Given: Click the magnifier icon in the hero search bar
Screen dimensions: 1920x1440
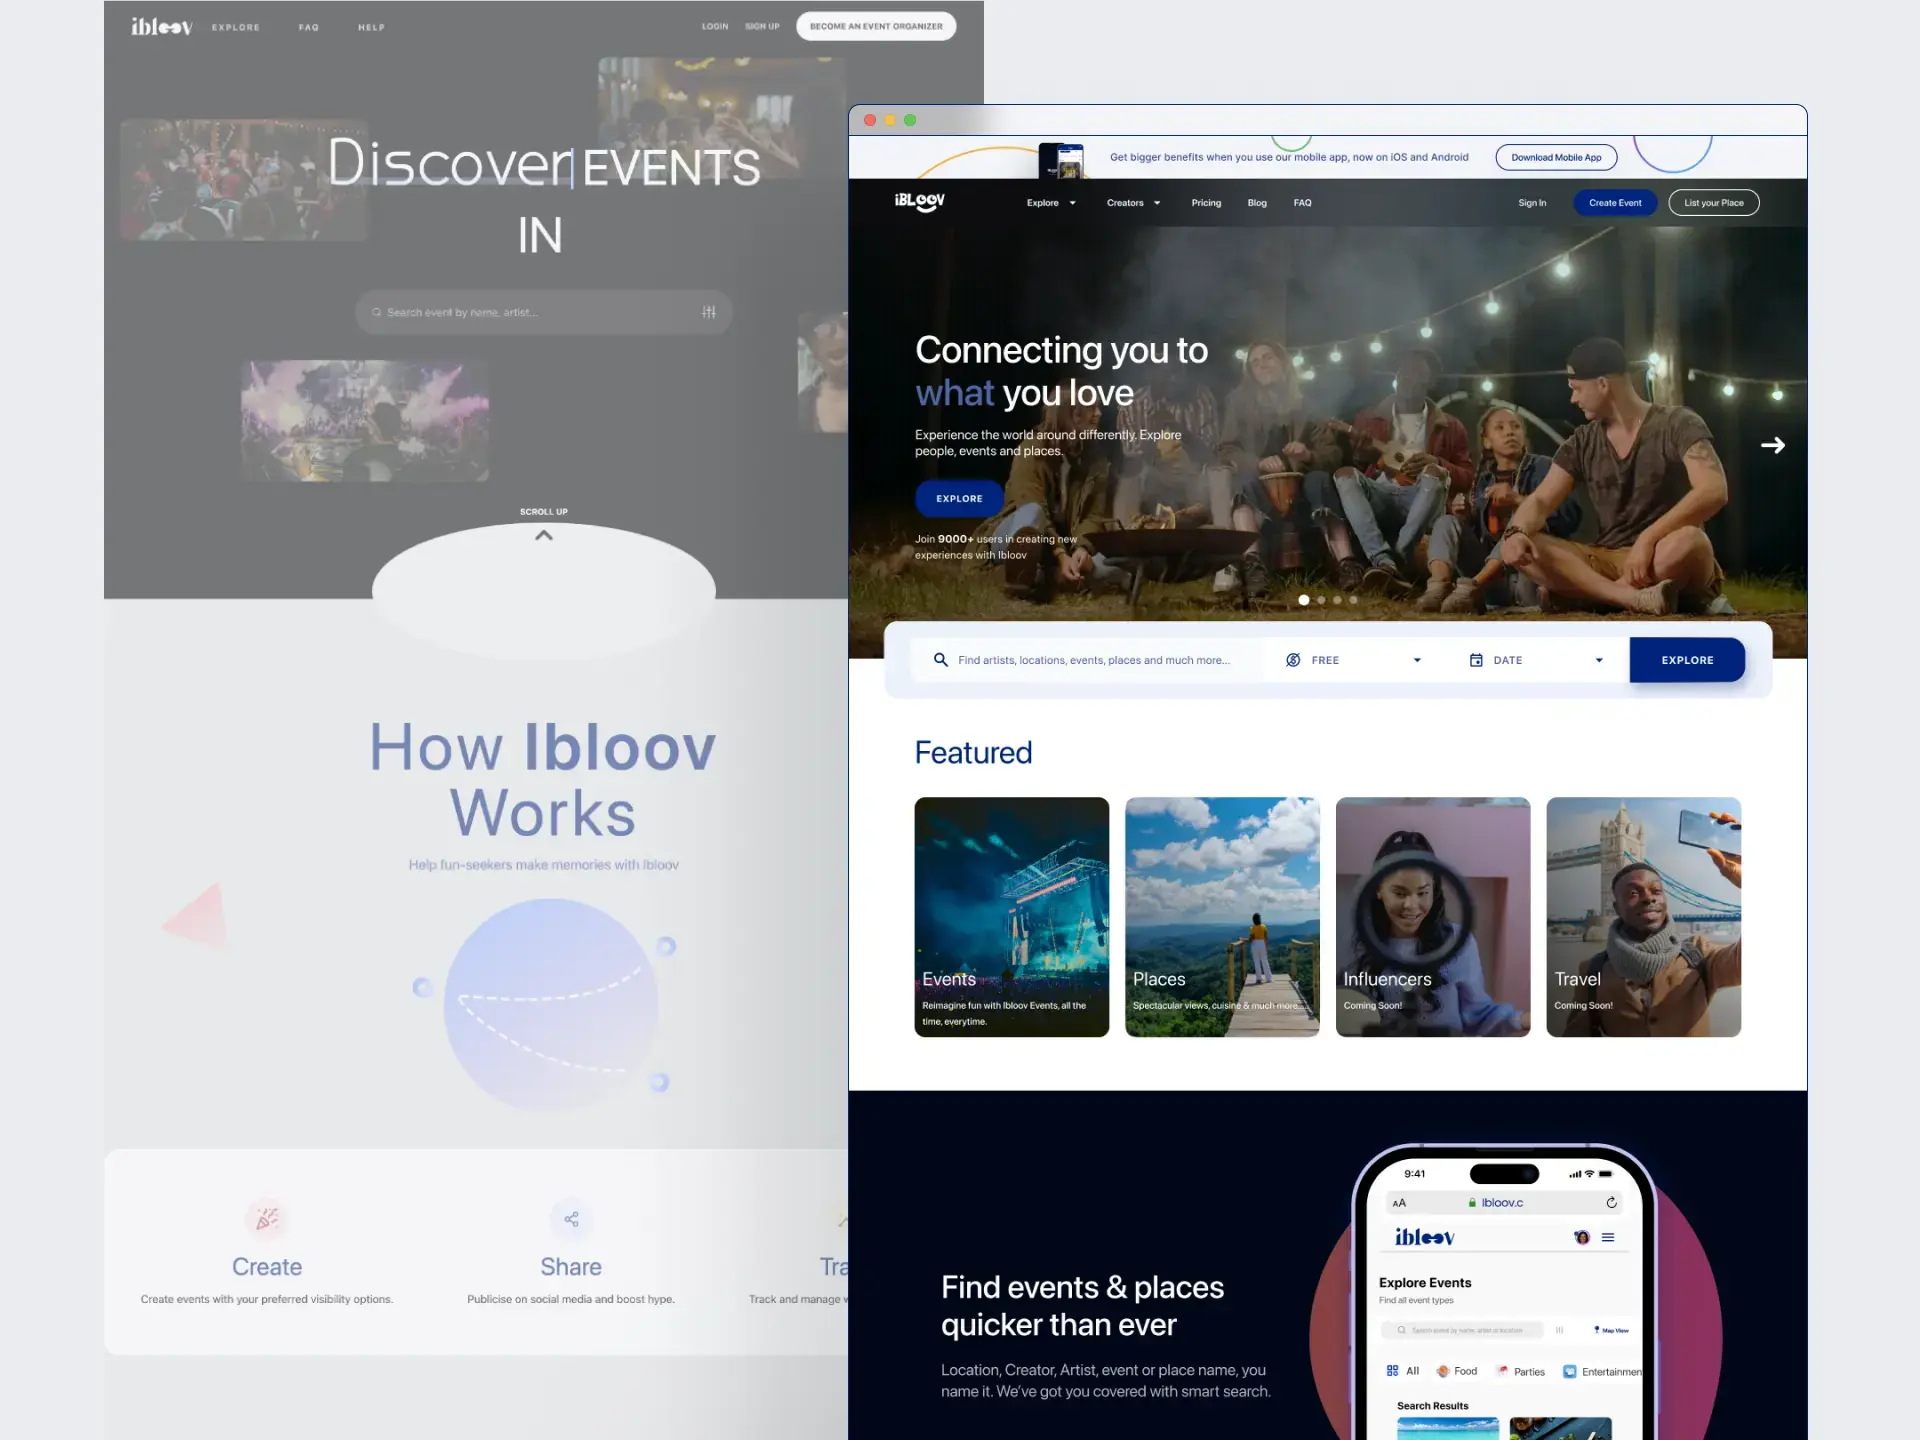Looking at the screenshot, I should (941, 659).
